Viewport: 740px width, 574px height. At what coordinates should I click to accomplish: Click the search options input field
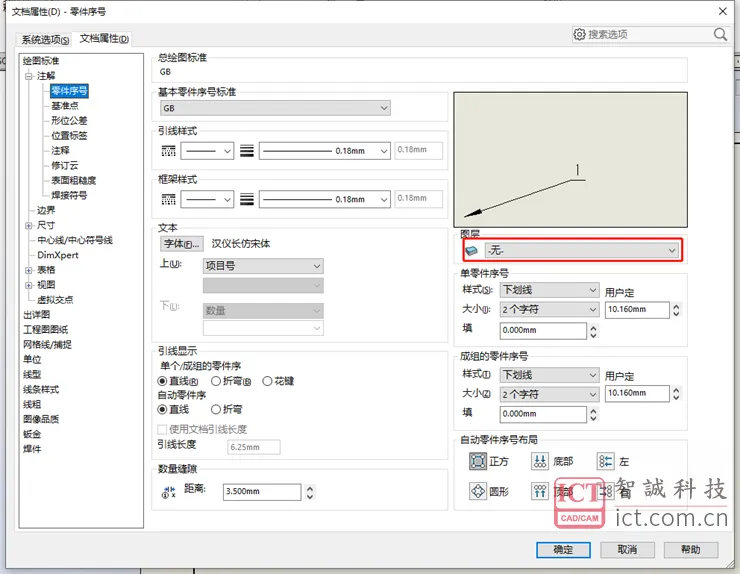(x=649, y=34)
